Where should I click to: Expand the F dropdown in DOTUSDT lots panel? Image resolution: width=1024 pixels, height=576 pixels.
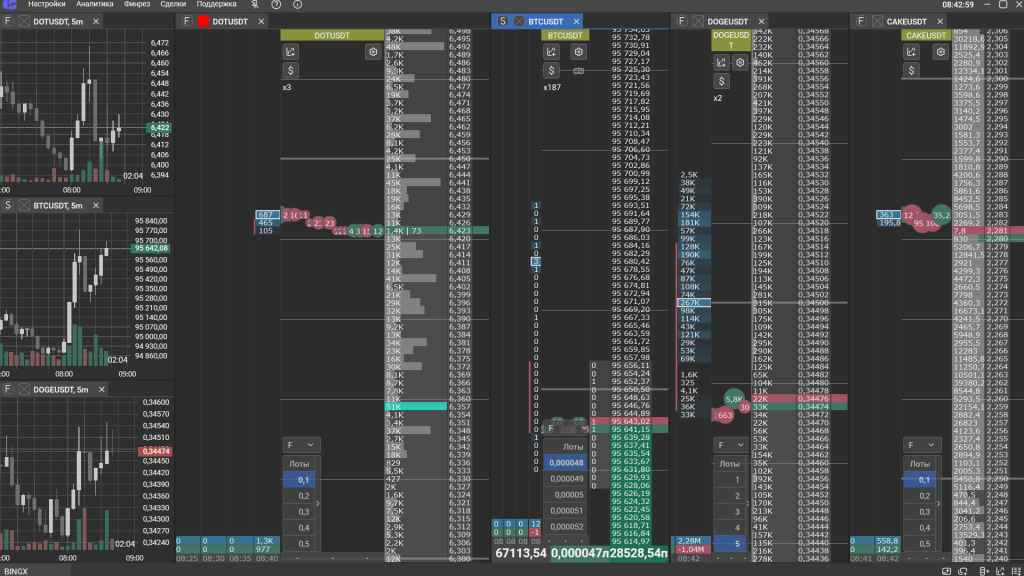coord(300,444)
